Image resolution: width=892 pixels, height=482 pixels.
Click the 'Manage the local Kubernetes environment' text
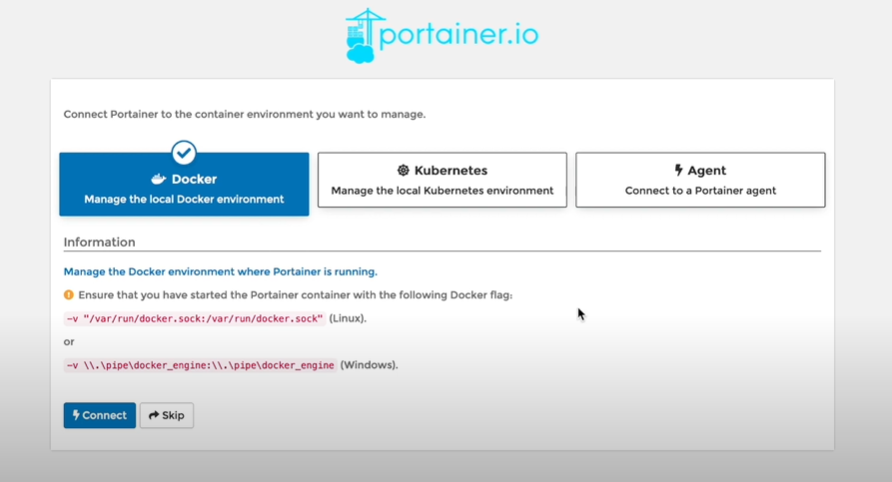click(442, 191)
